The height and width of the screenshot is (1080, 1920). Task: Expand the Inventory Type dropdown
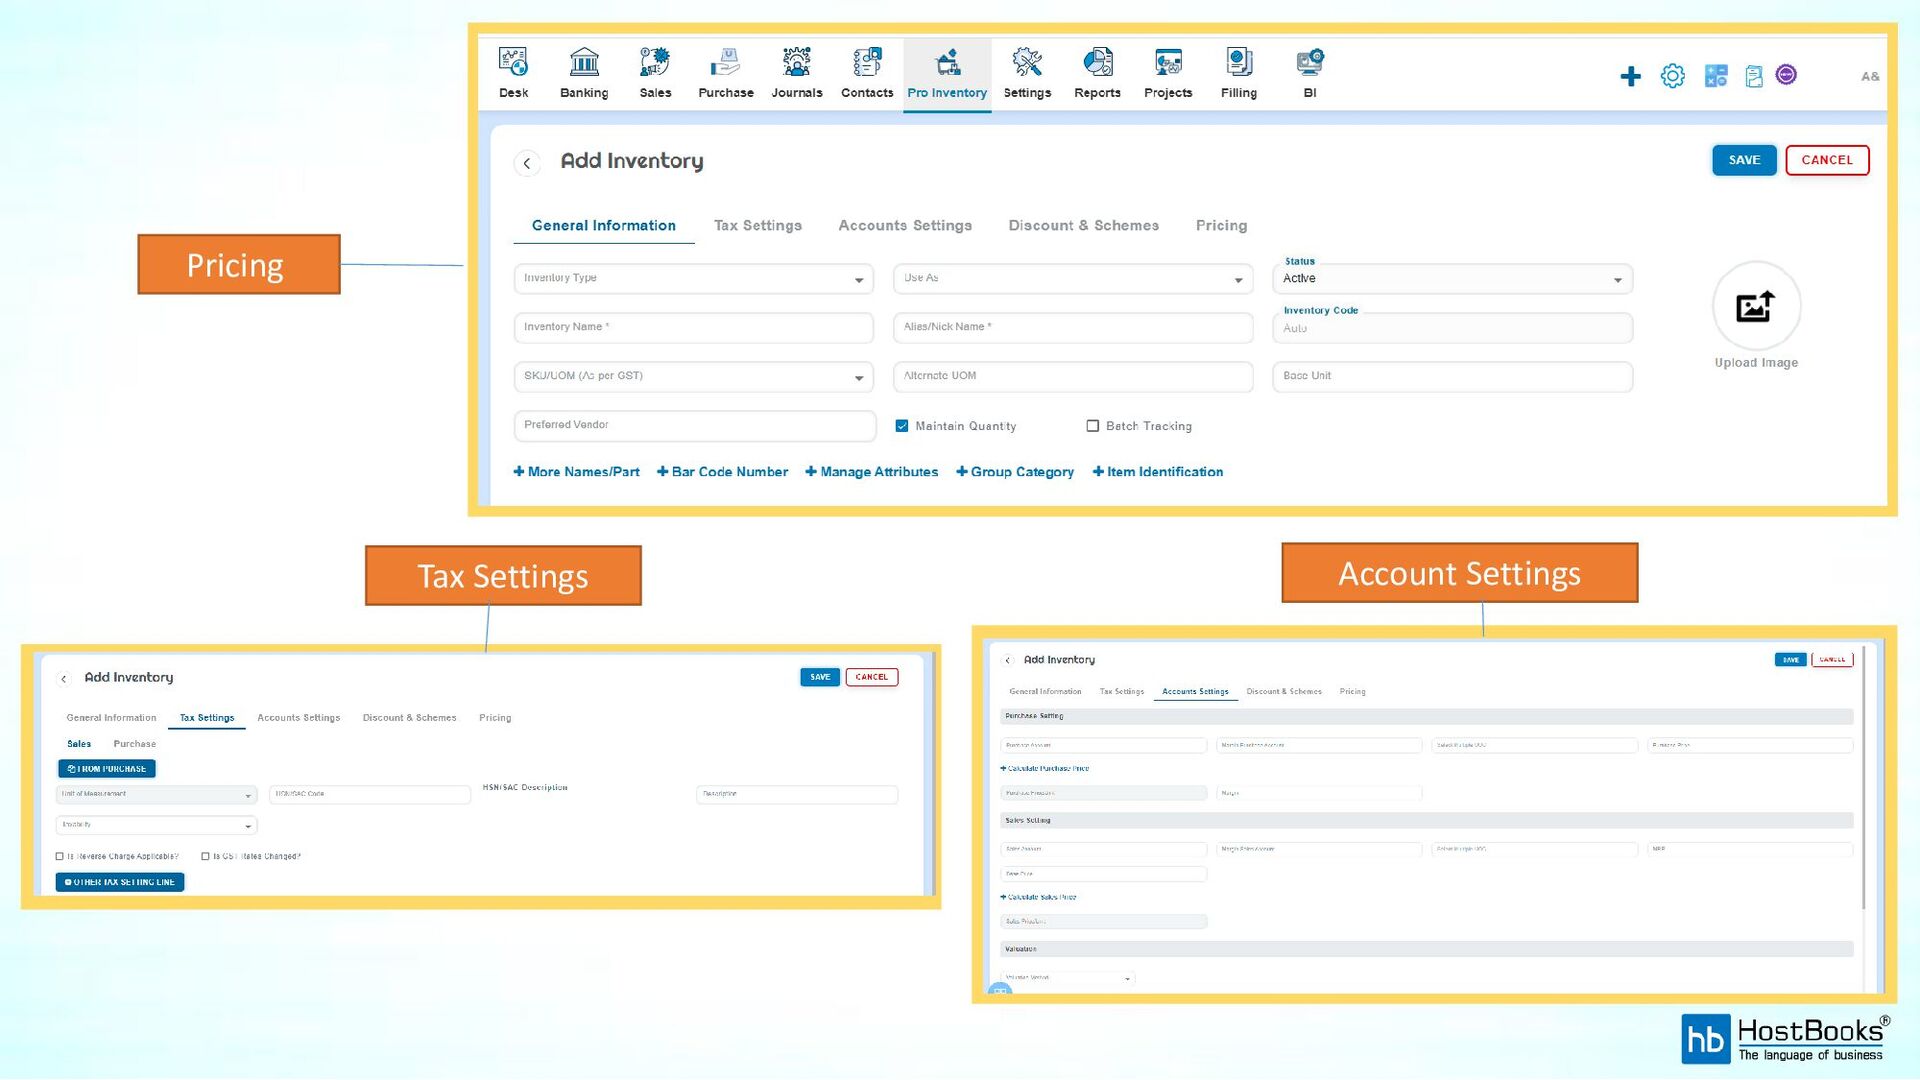[693, 279]
